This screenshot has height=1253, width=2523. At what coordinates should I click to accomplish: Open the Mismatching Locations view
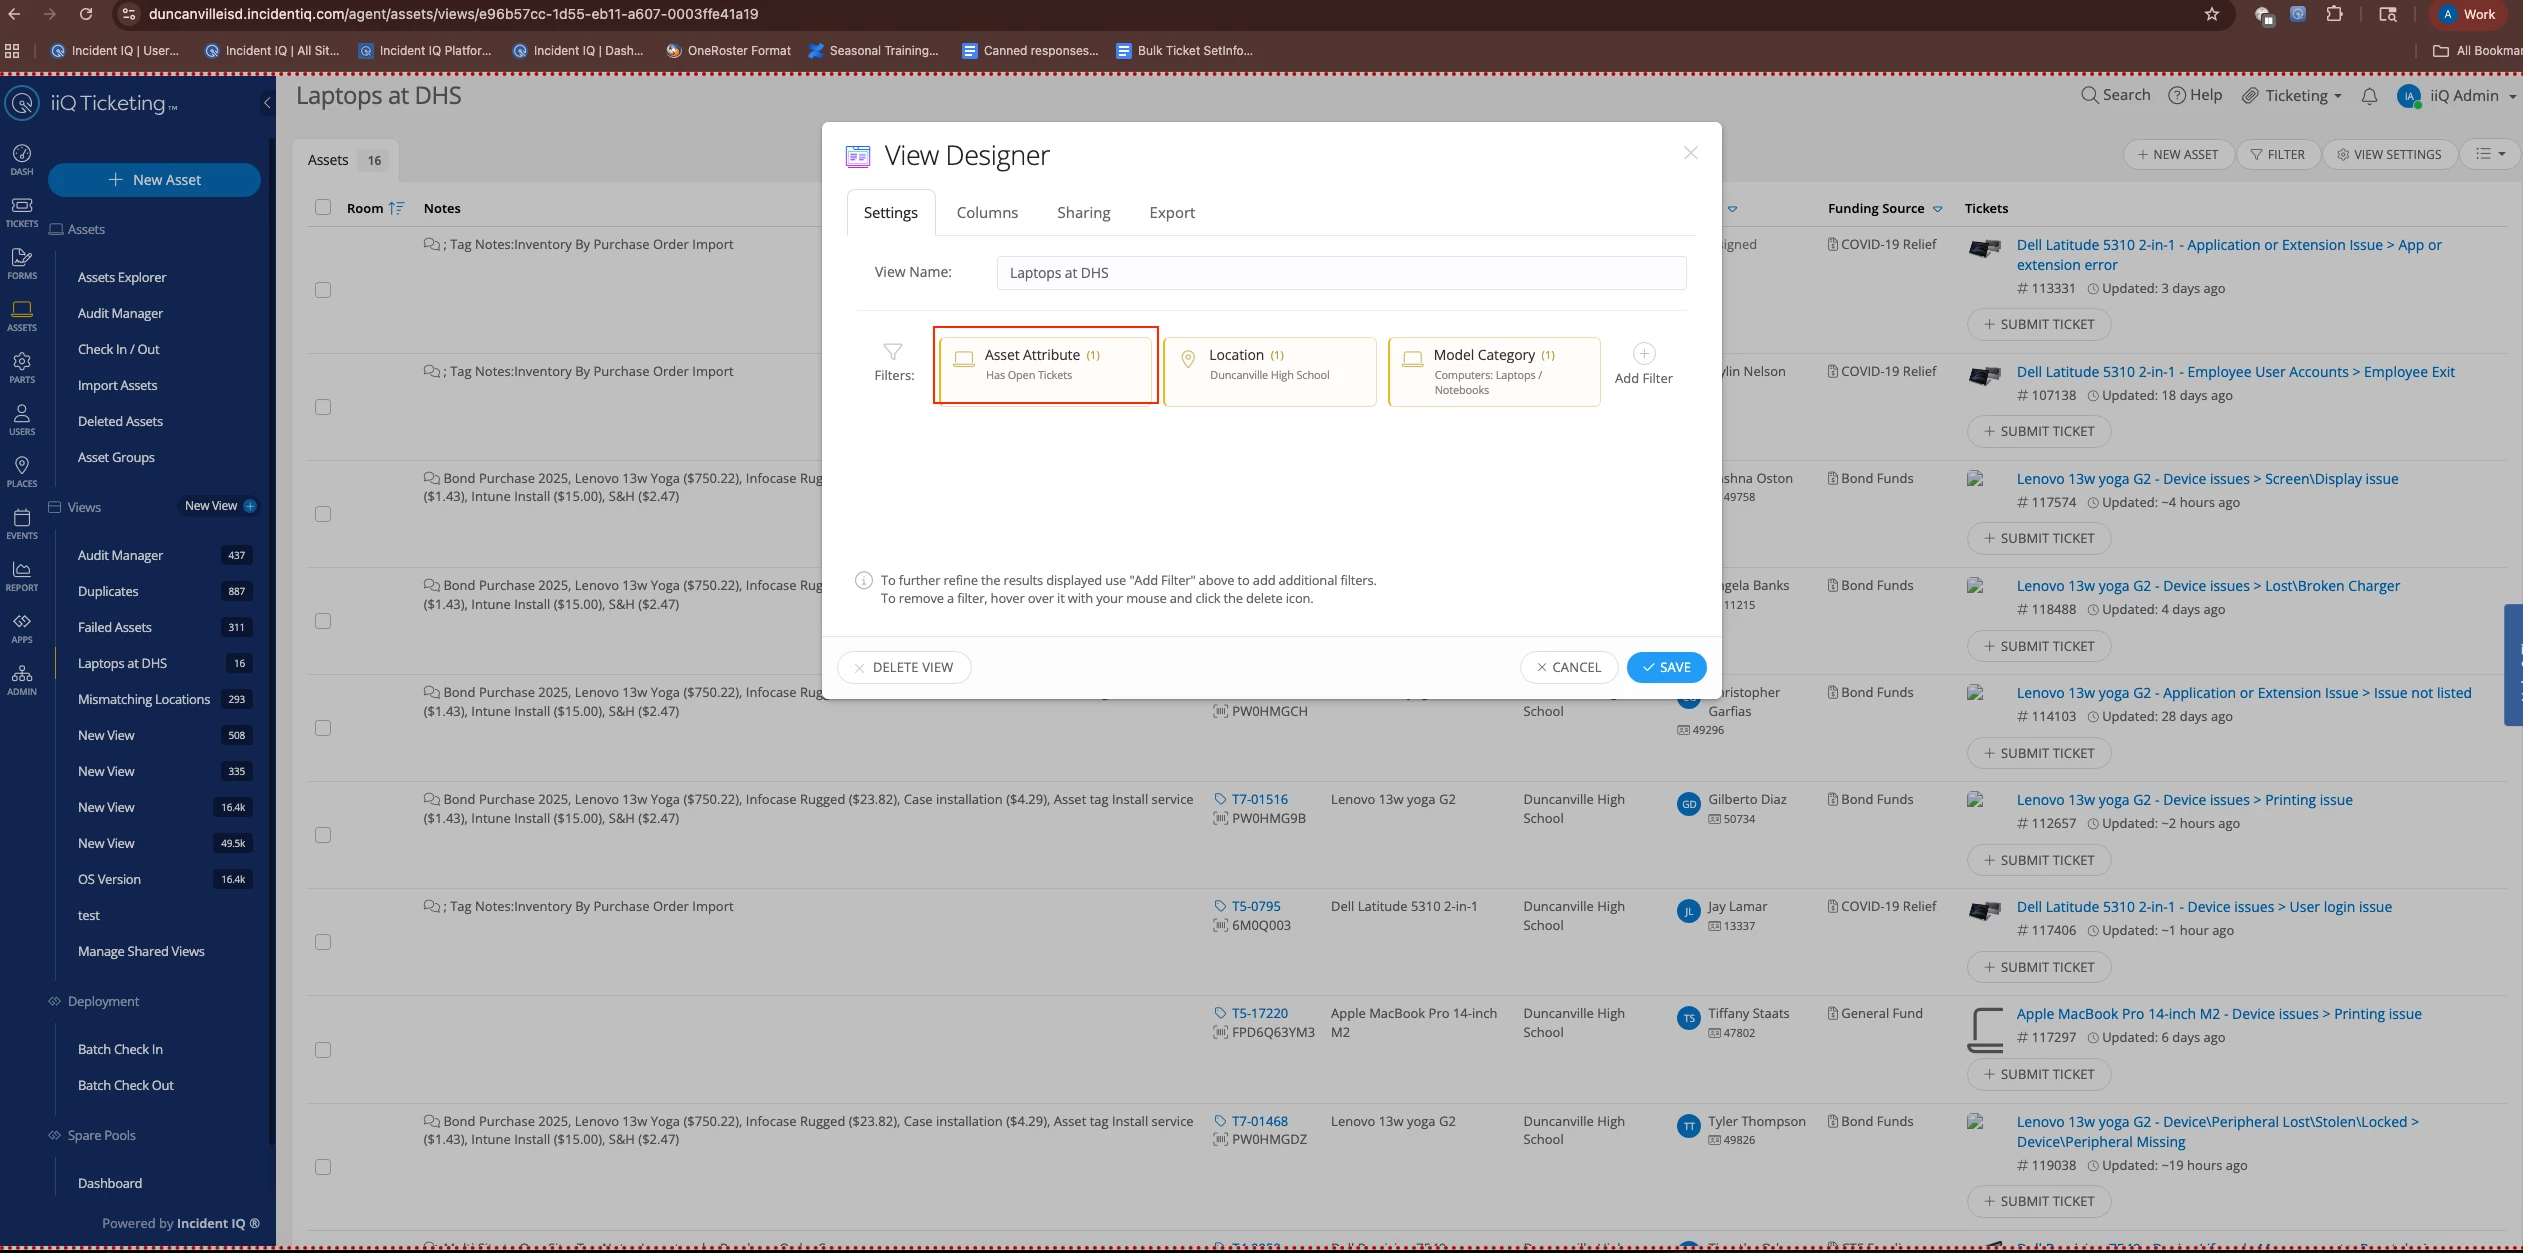point(144,699)
